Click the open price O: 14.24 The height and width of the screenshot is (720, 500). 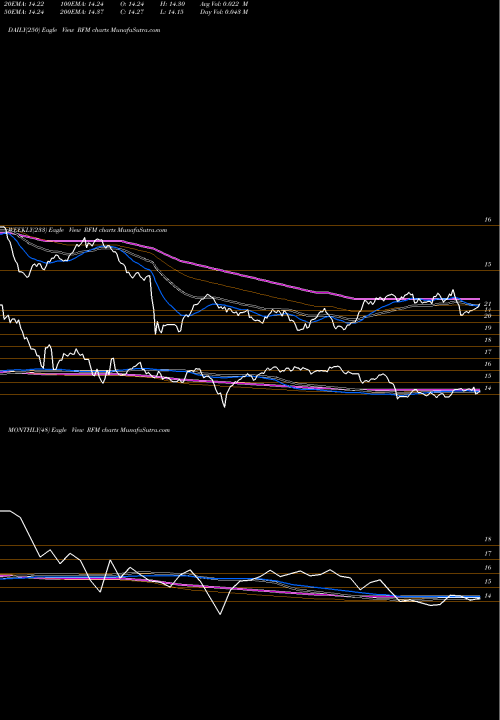tap(132, 4)
